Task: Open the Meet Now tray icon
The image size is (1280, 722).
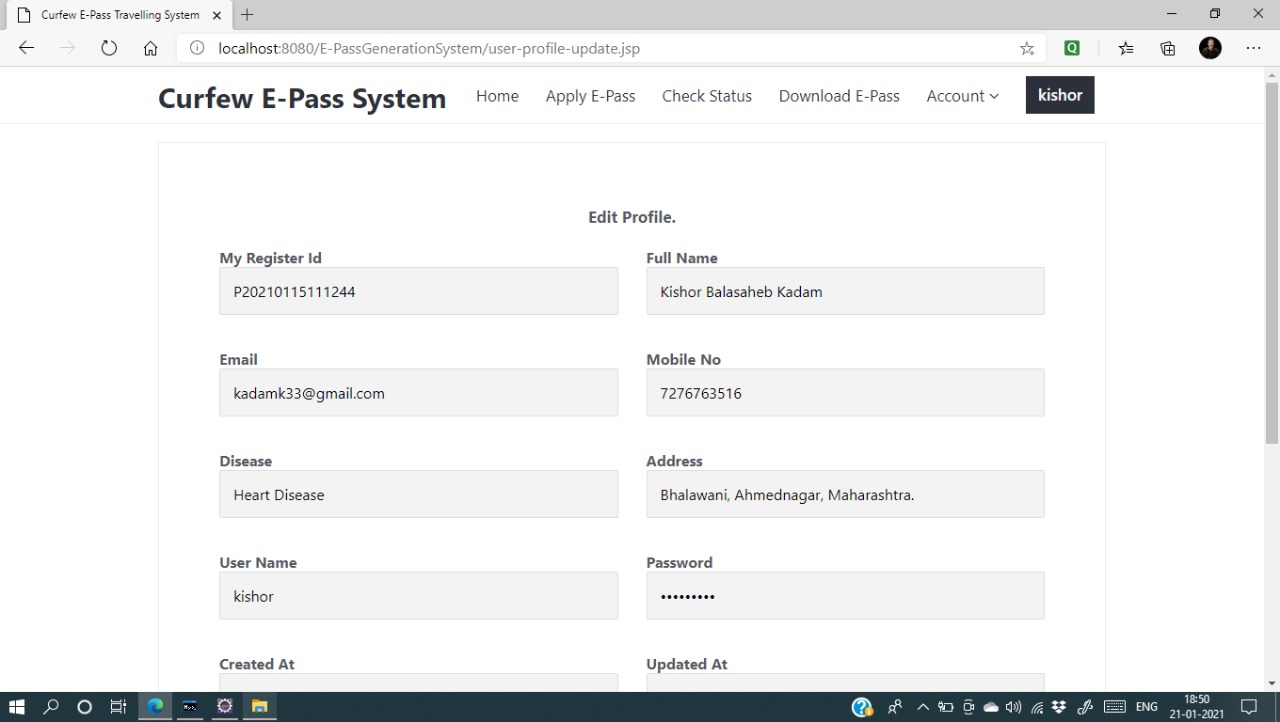Action: coord(968,707)
